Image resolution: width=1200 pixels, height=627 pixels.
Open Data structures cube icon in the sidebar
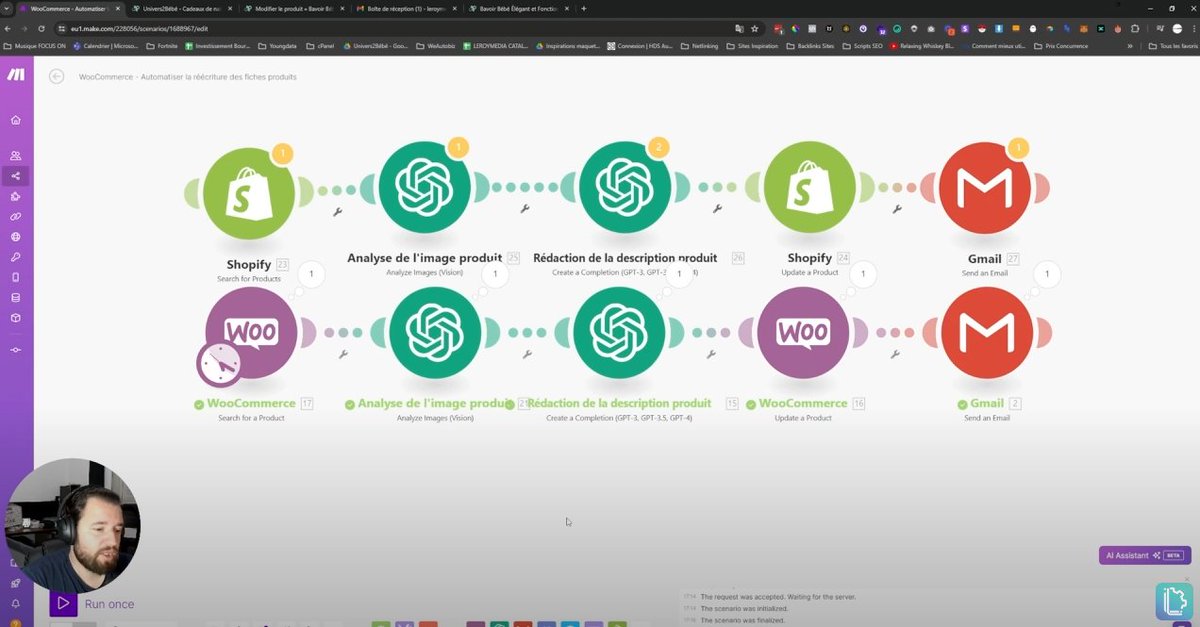(x=15, y=318)
